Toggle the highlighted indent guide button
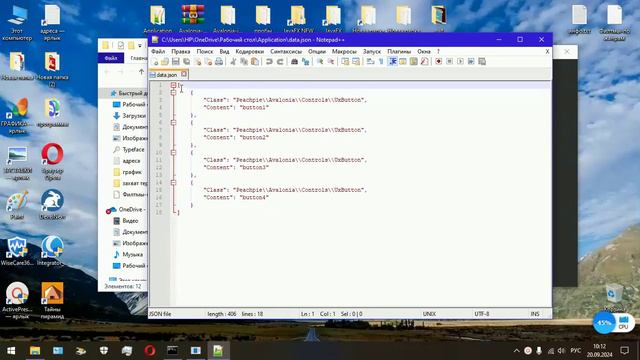The width and height of the screenshot is (640, 360). coord(392,62)
